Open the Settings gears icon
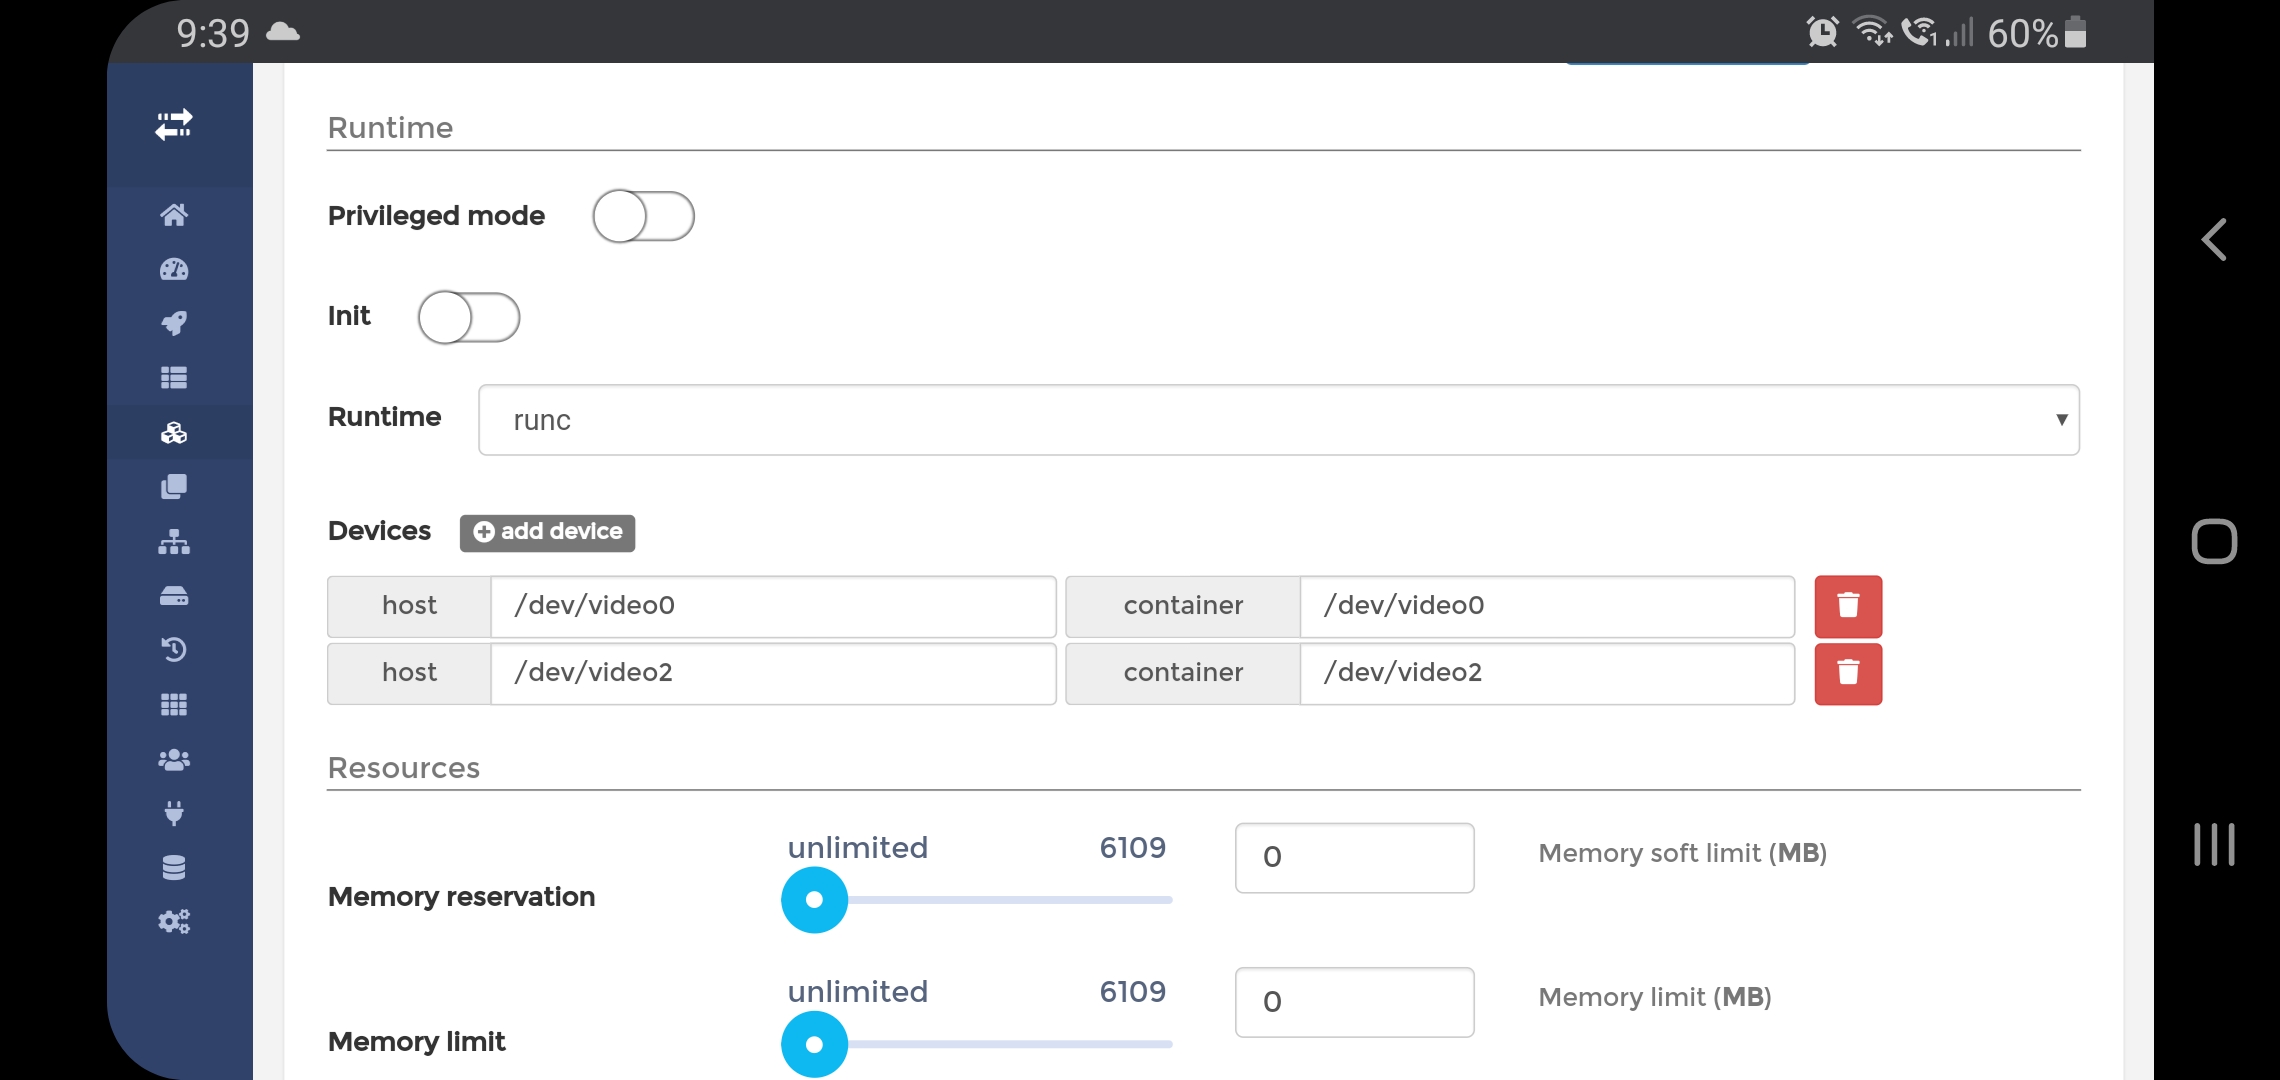 click(x=175, y=921)
